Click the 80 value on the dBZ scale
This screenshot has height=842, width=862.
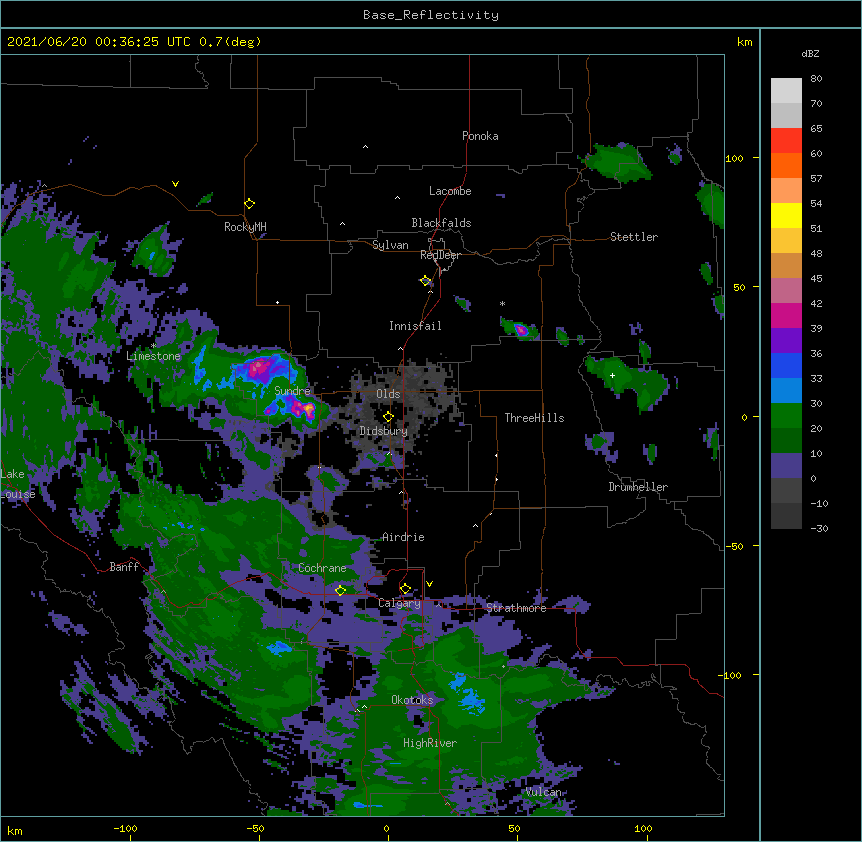[x=816, y=79]
